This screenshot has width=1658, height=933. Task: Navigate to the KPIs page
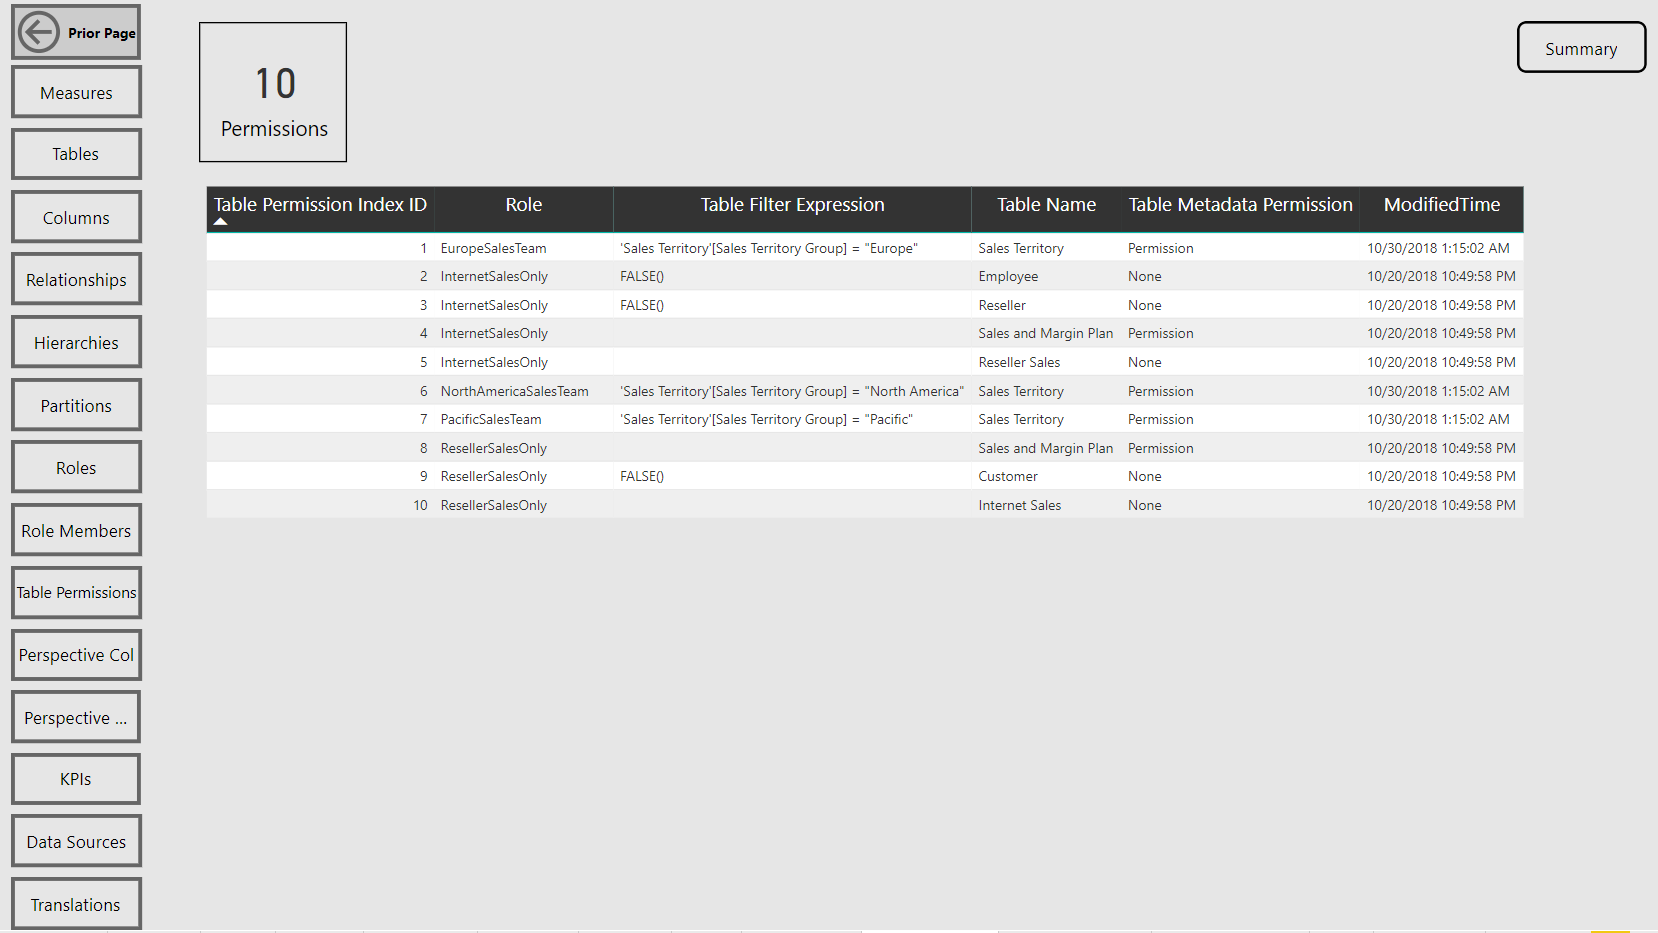76,779
